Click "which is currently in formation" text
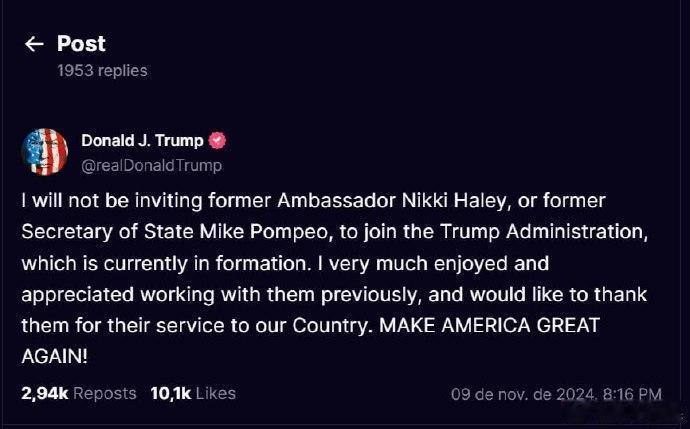This screenshot has width=690, height=429. click(164, 264)
